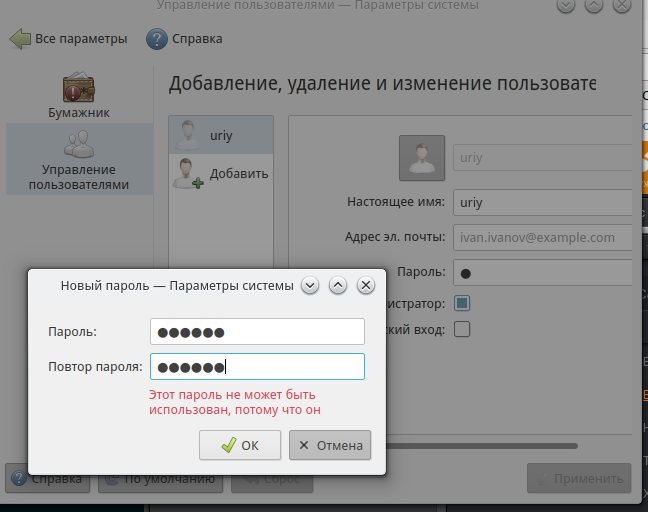648x512 pixels.
Task: Toggle the administrator checkbox
Action: [x=462, y=303]
